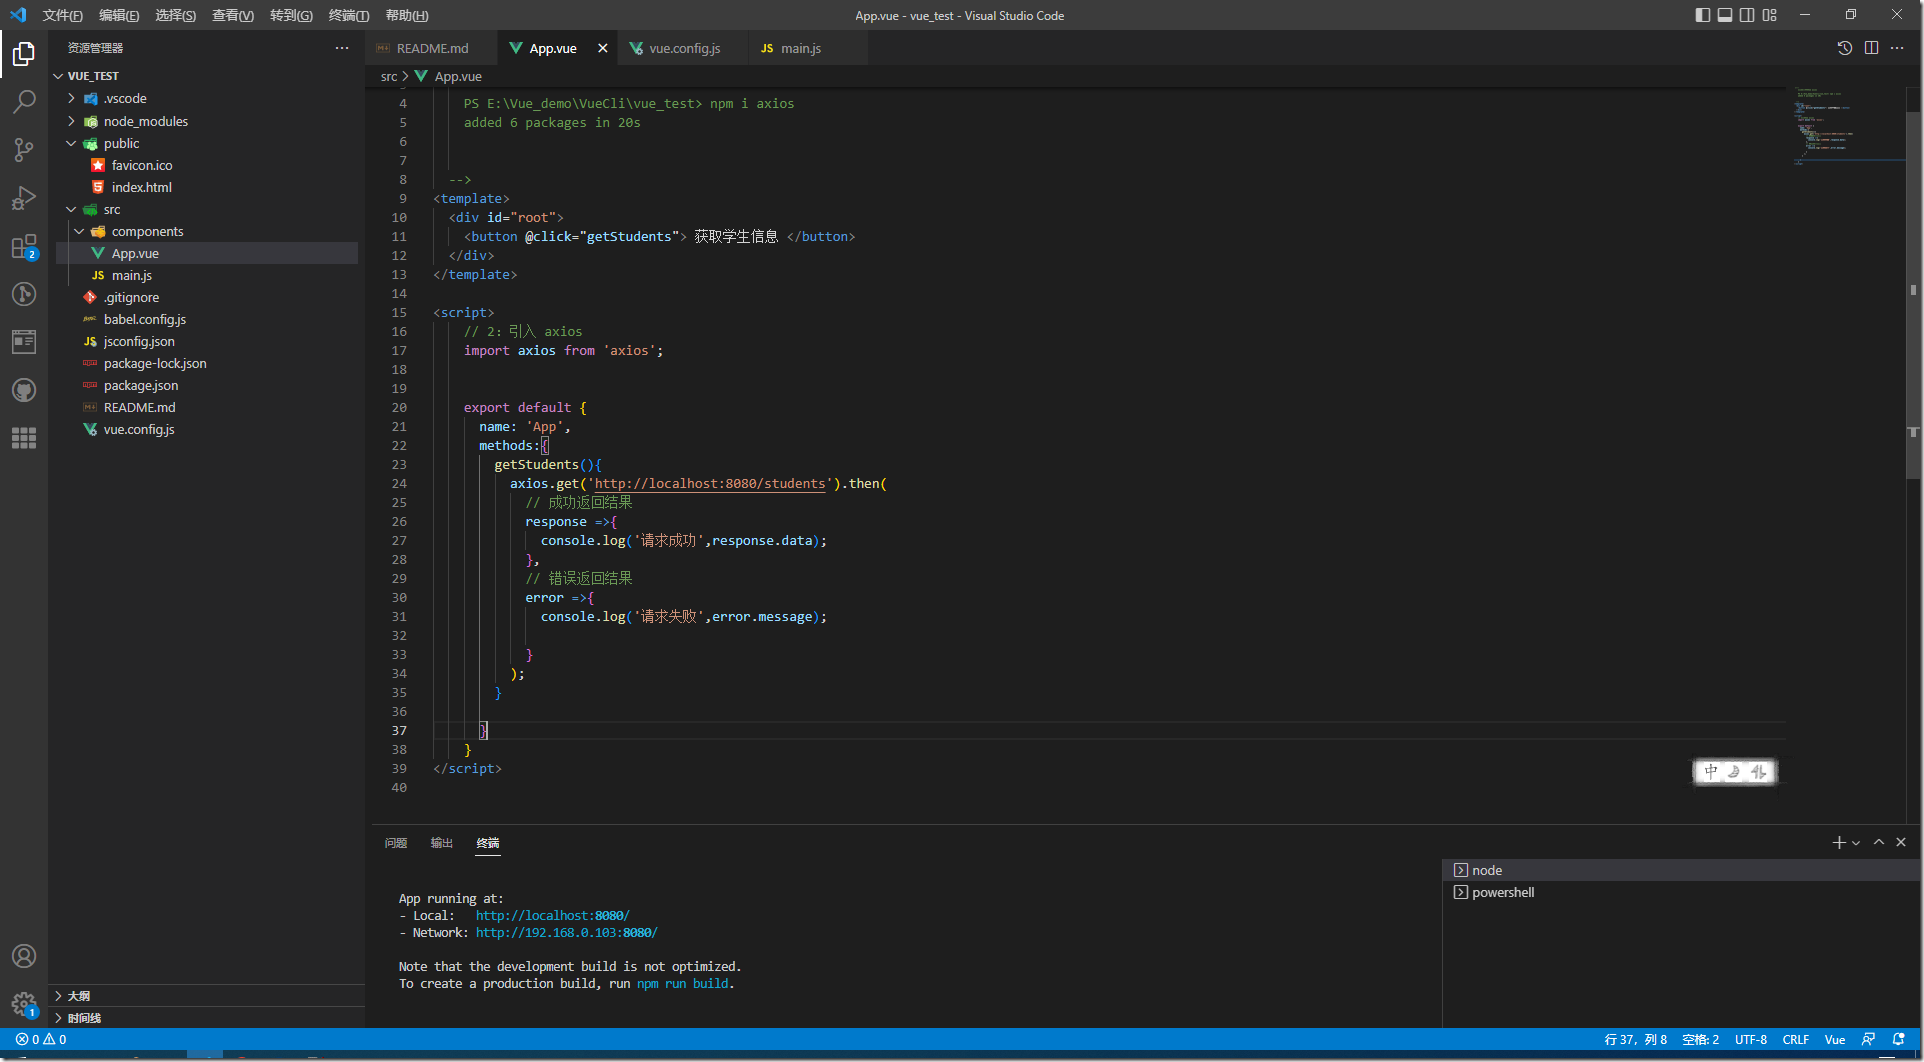Screen dimensions: 1924x1062
Task: Expand the Outline section (大纲)
Action: point(207,996)
